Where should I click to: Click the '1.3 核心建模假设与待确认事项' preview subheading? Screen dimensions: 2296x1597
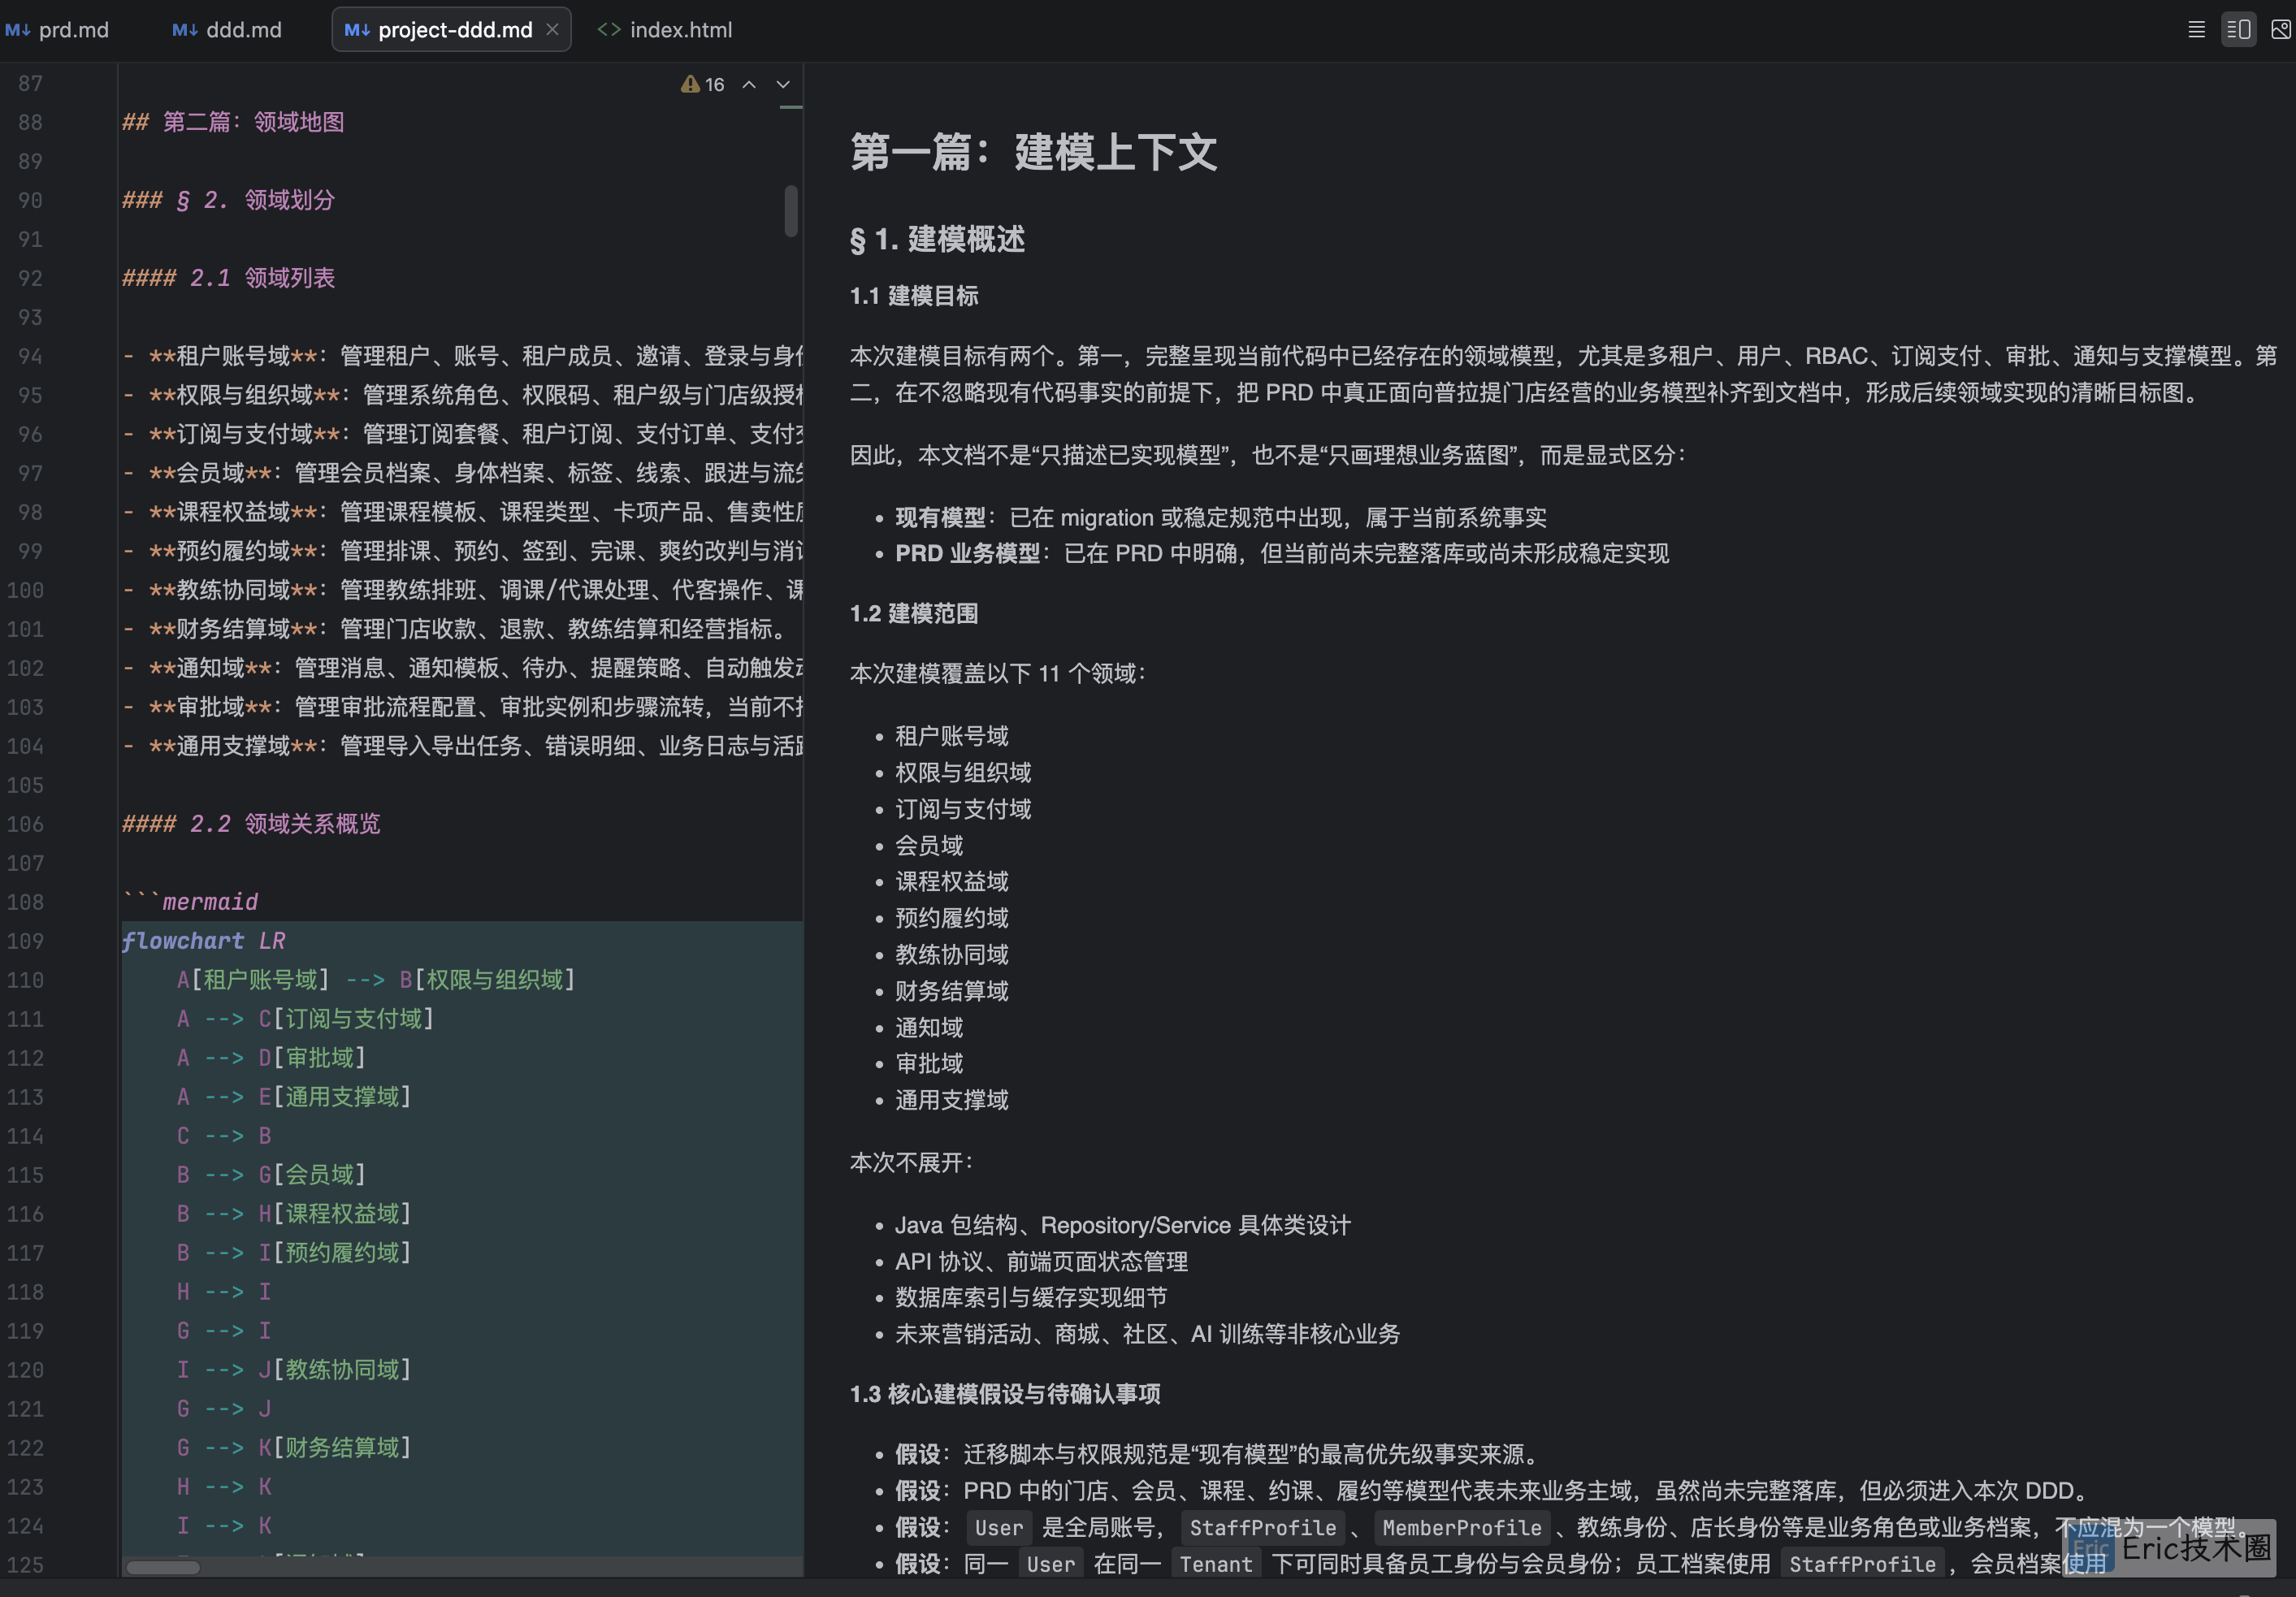(1005, 1394)
